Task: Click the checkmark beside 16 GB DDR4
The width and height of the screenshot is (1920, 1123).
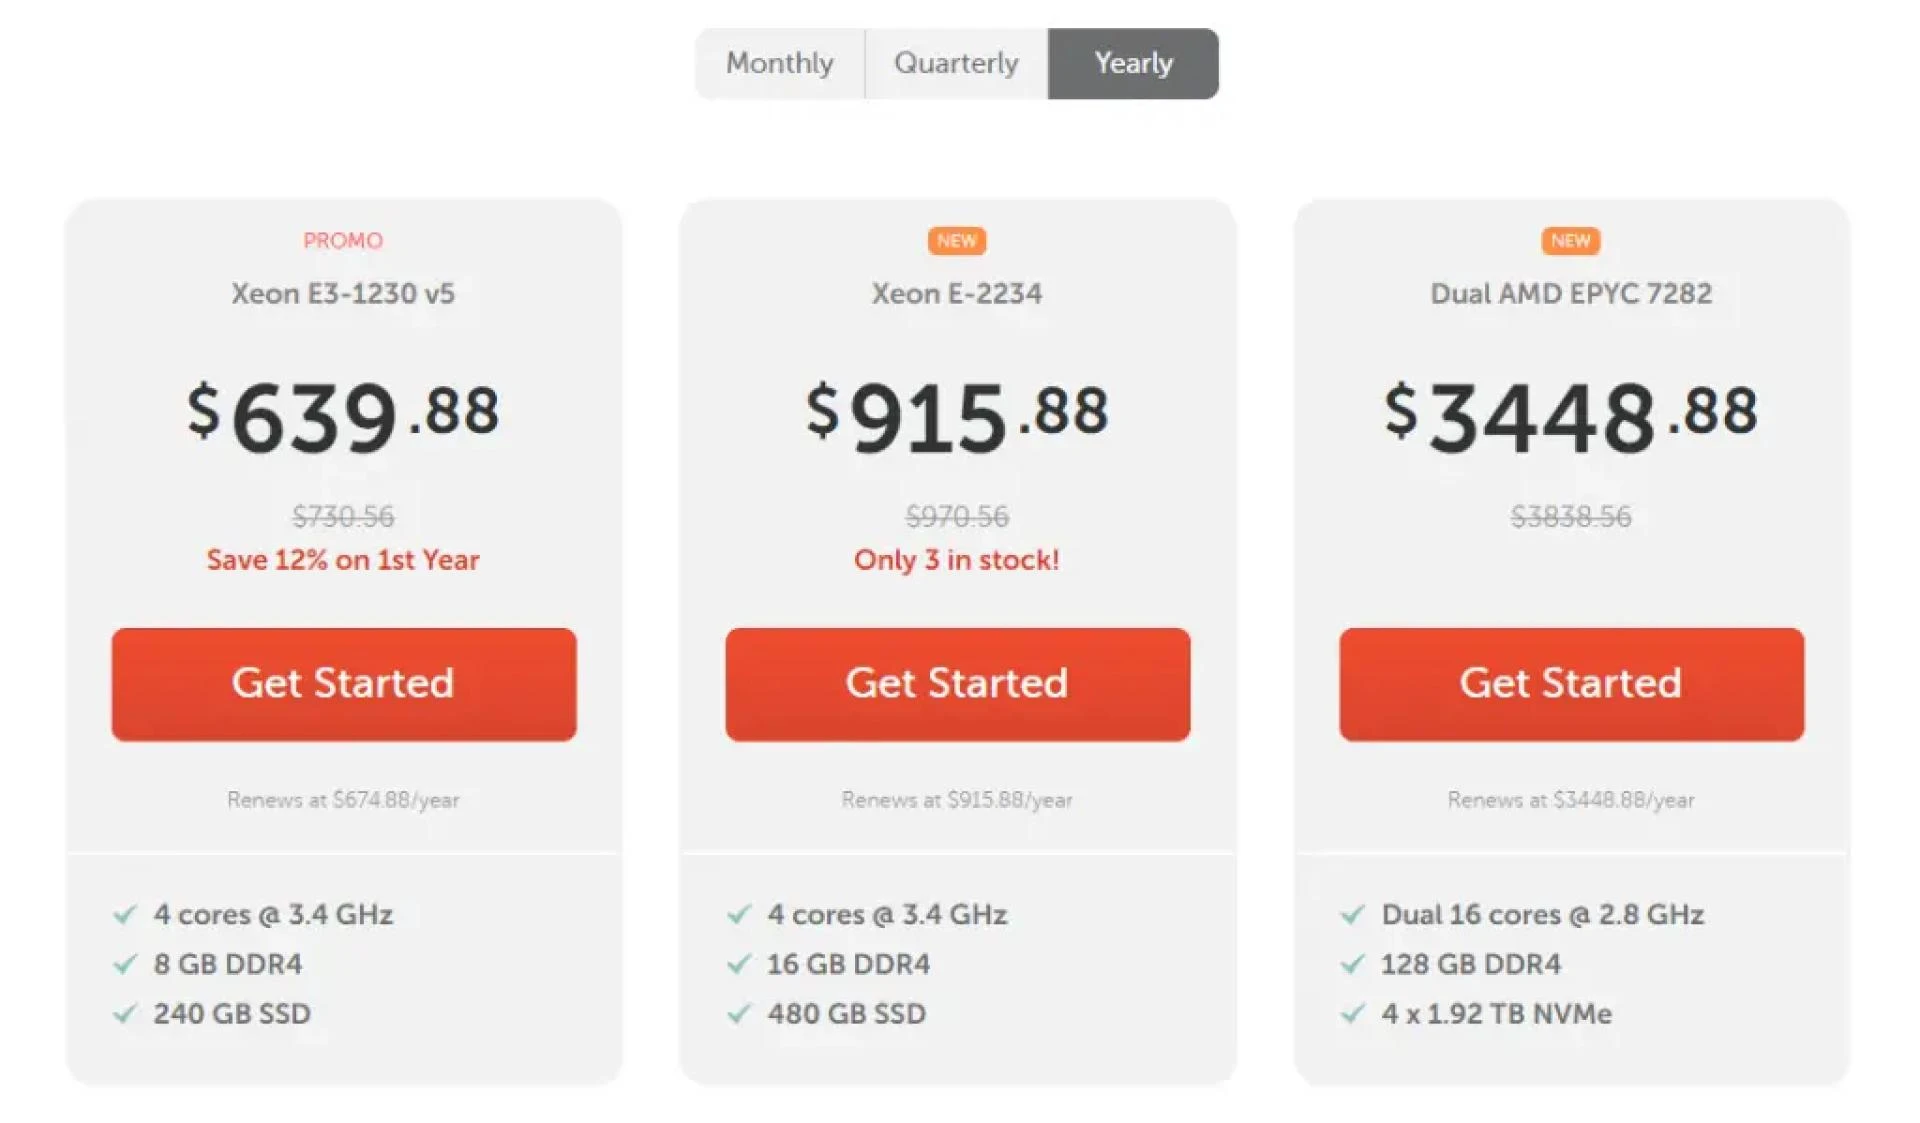Action: click(x=741, y=964)
